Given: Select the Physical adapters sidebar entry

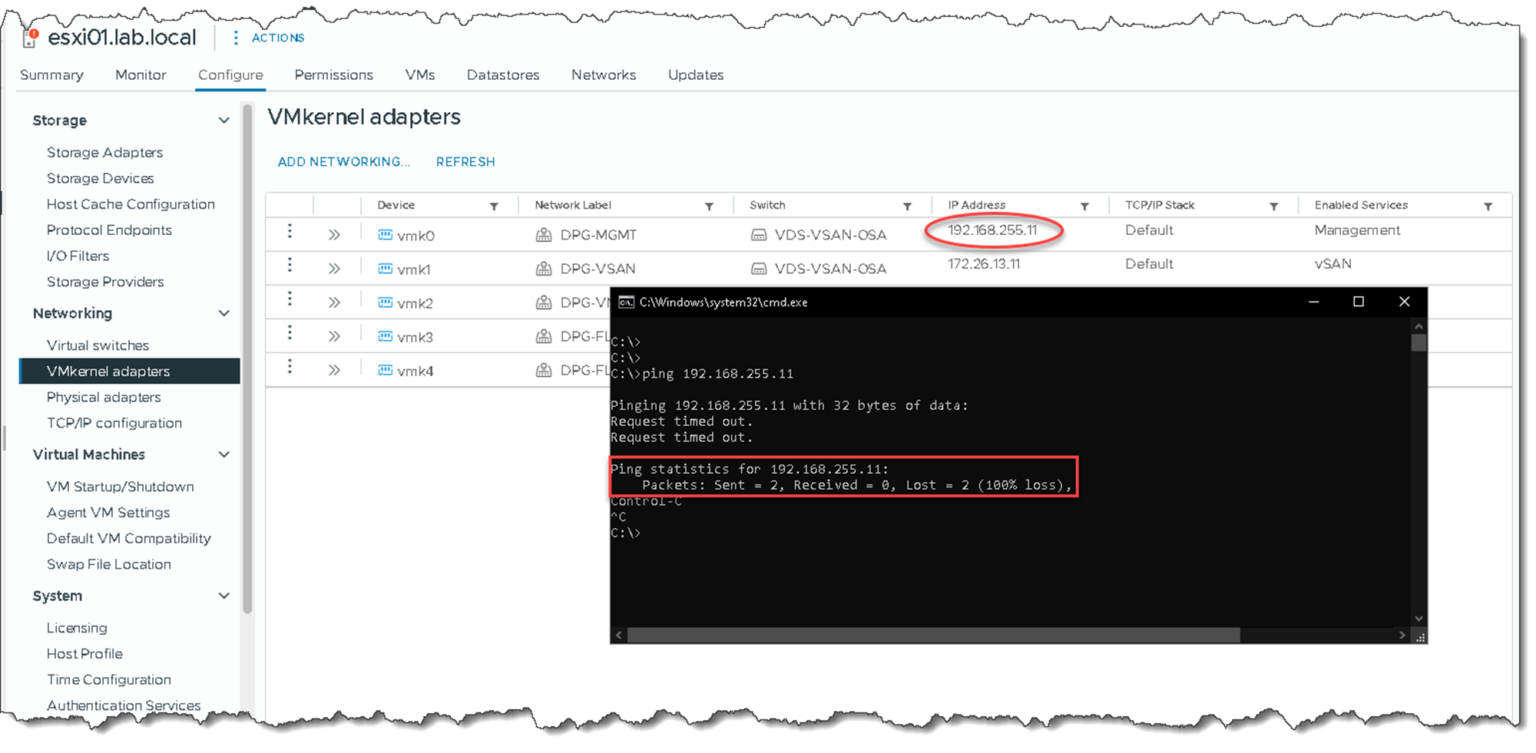Looking at the screenshot, I should click(x=101, y=397).
